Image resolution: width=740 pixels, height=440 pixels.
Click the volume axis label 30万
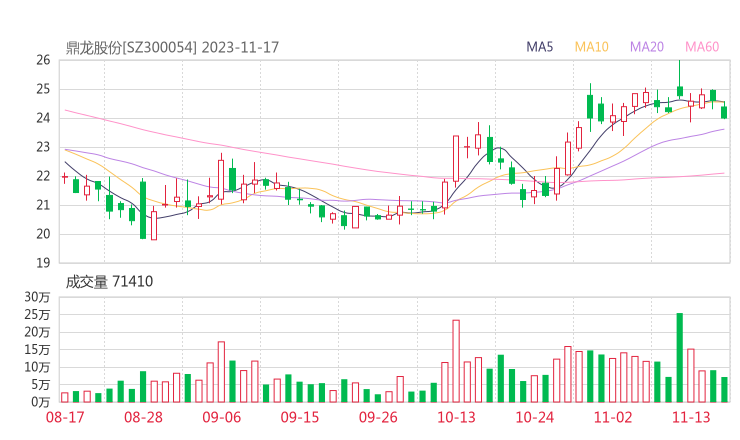pos(37,297)
